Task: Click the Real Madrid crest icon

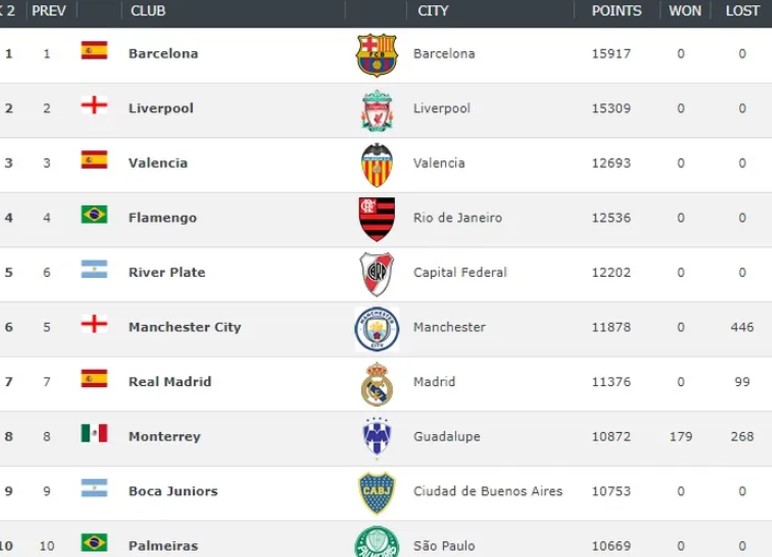Action: pos(377,383)
